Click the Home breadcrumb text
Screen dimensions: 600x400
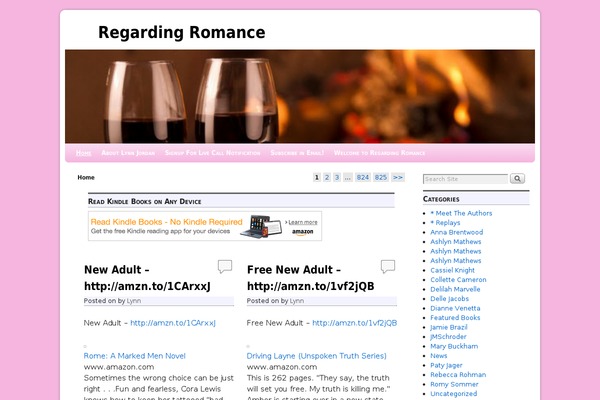point(86,177)
